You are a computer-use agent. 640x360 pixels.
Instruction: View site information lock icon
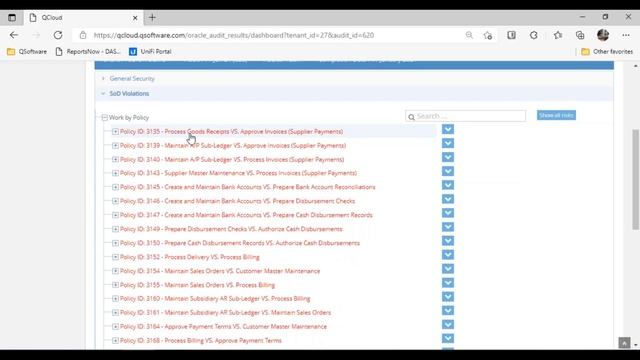(83, 35)
